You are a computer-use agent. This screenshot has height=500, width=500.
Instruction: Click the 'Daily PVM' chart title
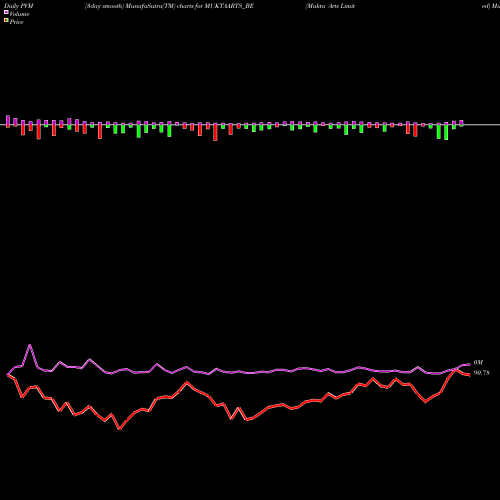coord(19,6)
